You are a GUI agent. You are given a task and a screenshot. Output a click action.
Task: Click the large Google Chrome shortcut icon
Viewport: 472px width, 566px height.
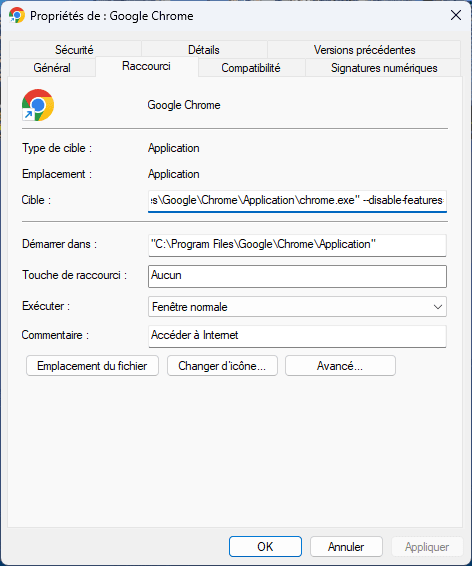pyautogui.click(x=38, y=105)
